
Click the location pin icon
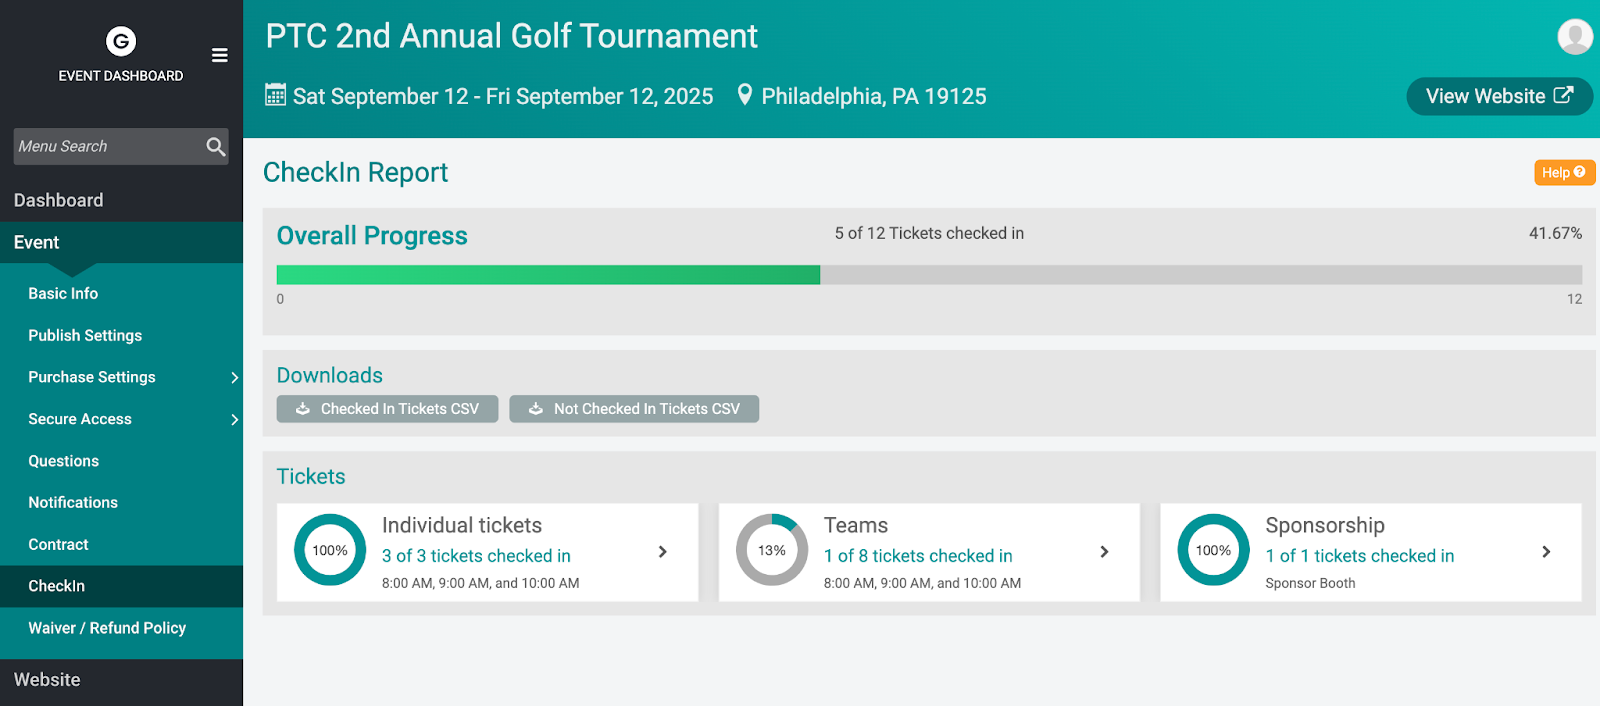click(744, 95)
